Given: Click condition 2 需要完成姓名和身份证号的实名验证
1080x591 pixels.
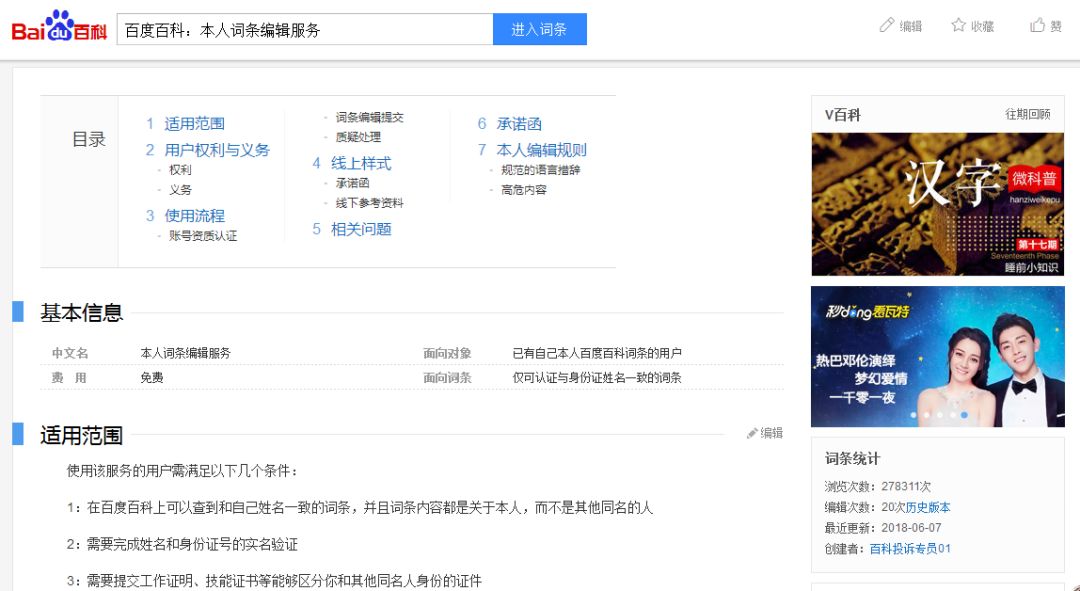Looking at the screenshot, I should [x=183, y=545].
